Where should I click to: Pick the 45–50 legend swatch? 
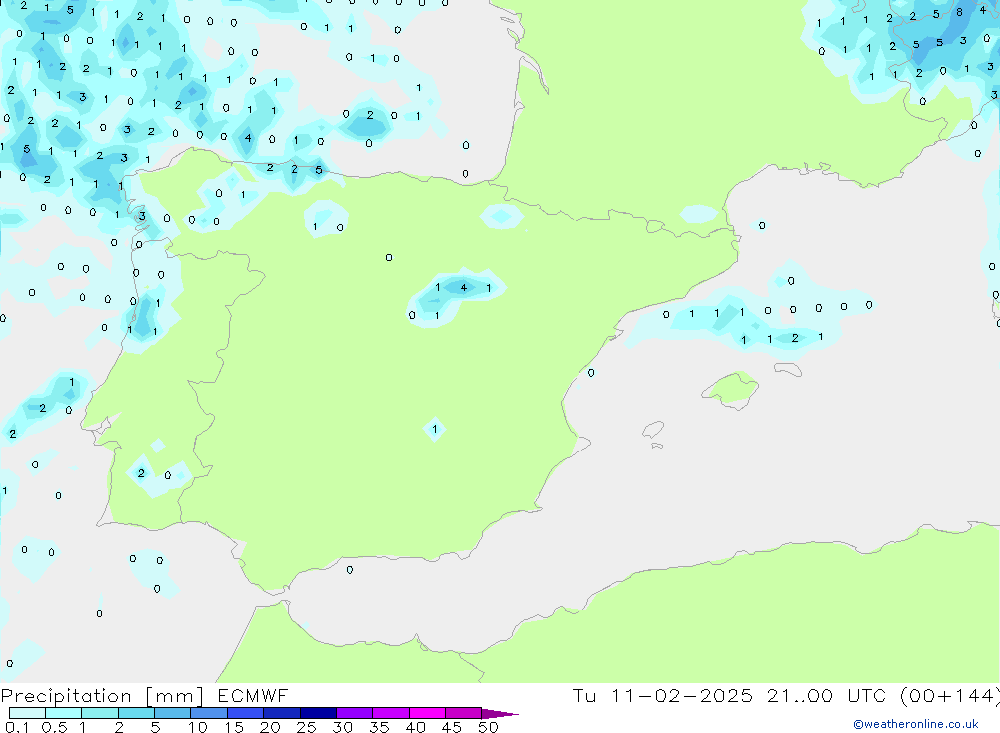point(463,713)
